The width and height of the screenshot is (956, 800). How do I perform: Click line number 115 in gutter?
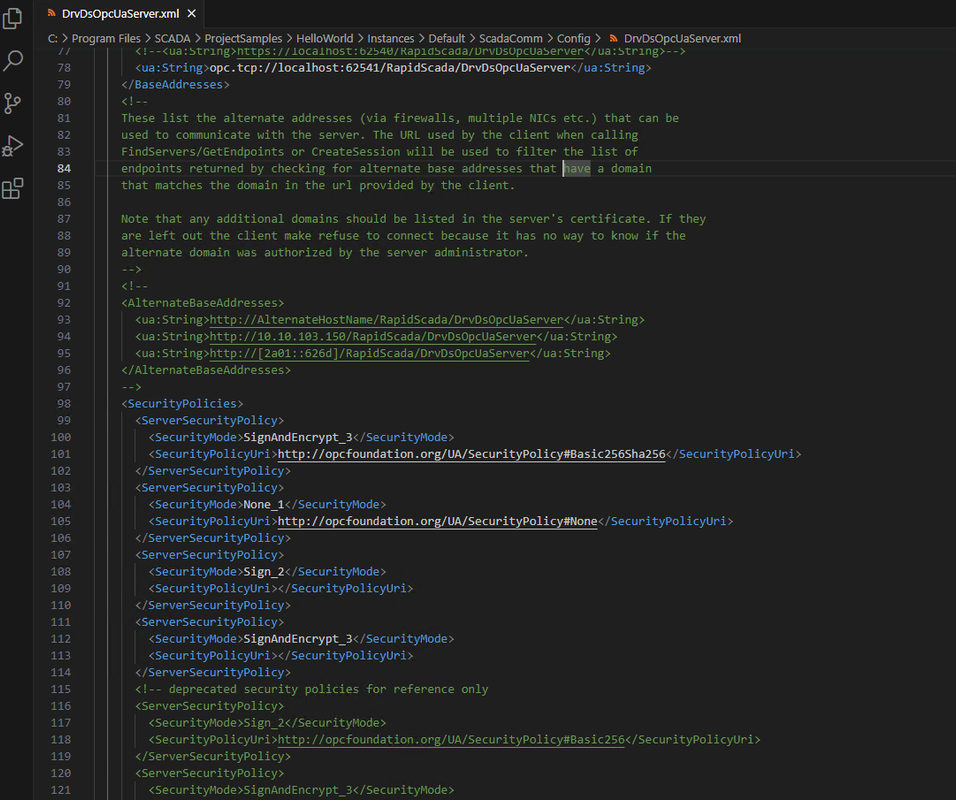61,689
